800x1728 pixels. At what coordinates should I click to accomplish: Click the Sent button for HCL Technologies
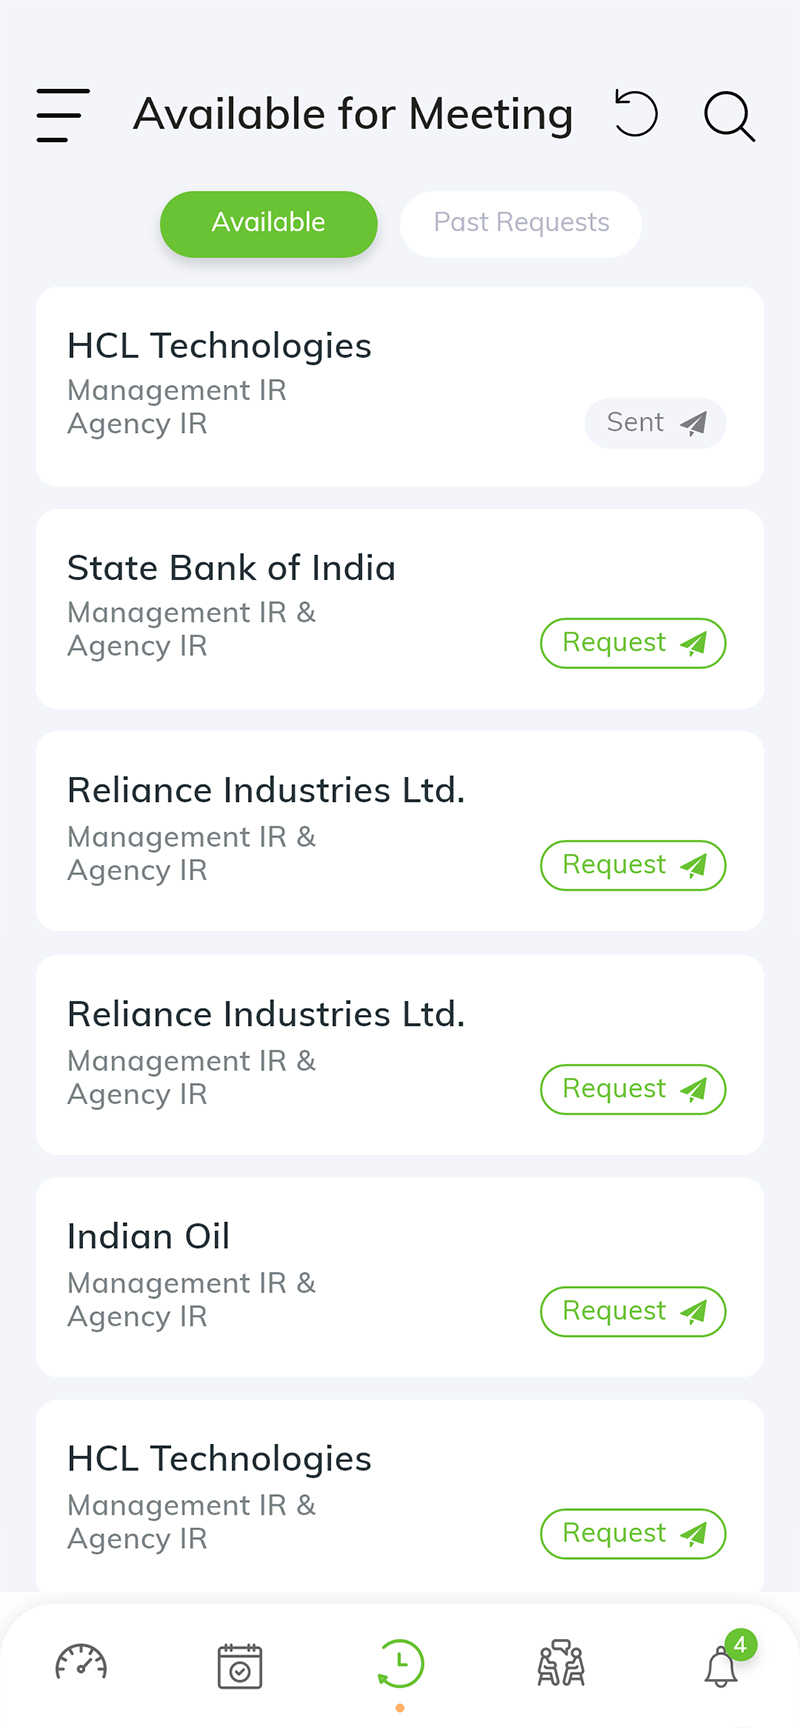tap(655, 423)
